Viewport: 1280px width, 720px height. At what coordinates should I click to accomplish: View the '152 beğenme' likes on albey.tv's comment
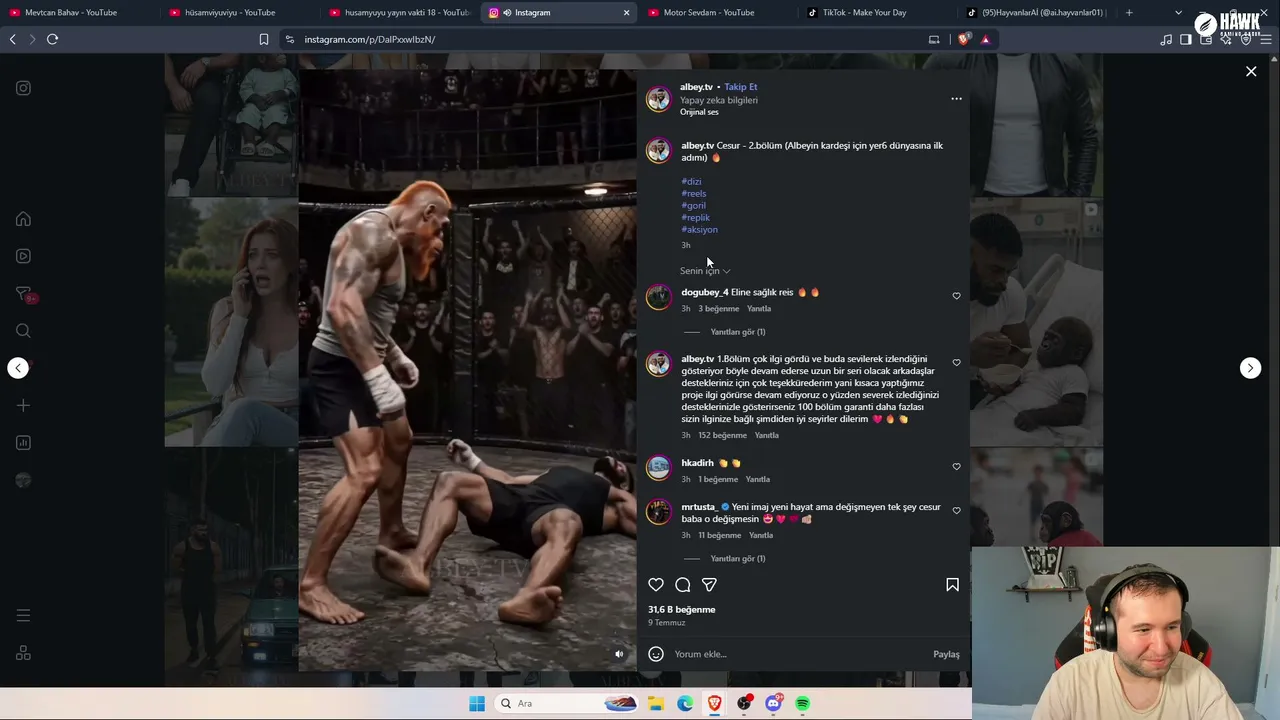tap(722, 436)
